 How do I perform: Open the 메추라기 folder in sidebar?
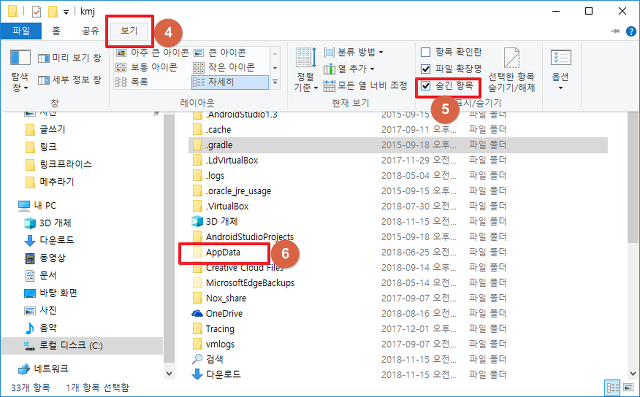click(x=49, y=182)
